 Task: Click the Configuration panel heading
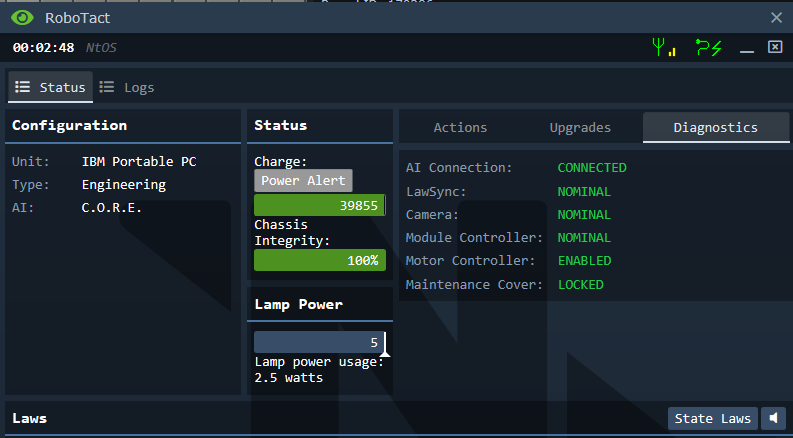coord(69,125)
